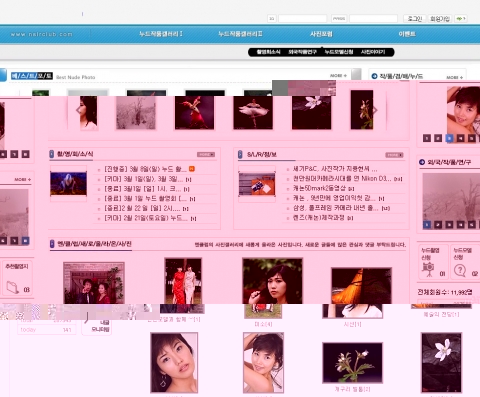
Task: Click the 회원가입 button
Action: pyautogui.click(x=440, y=19)
